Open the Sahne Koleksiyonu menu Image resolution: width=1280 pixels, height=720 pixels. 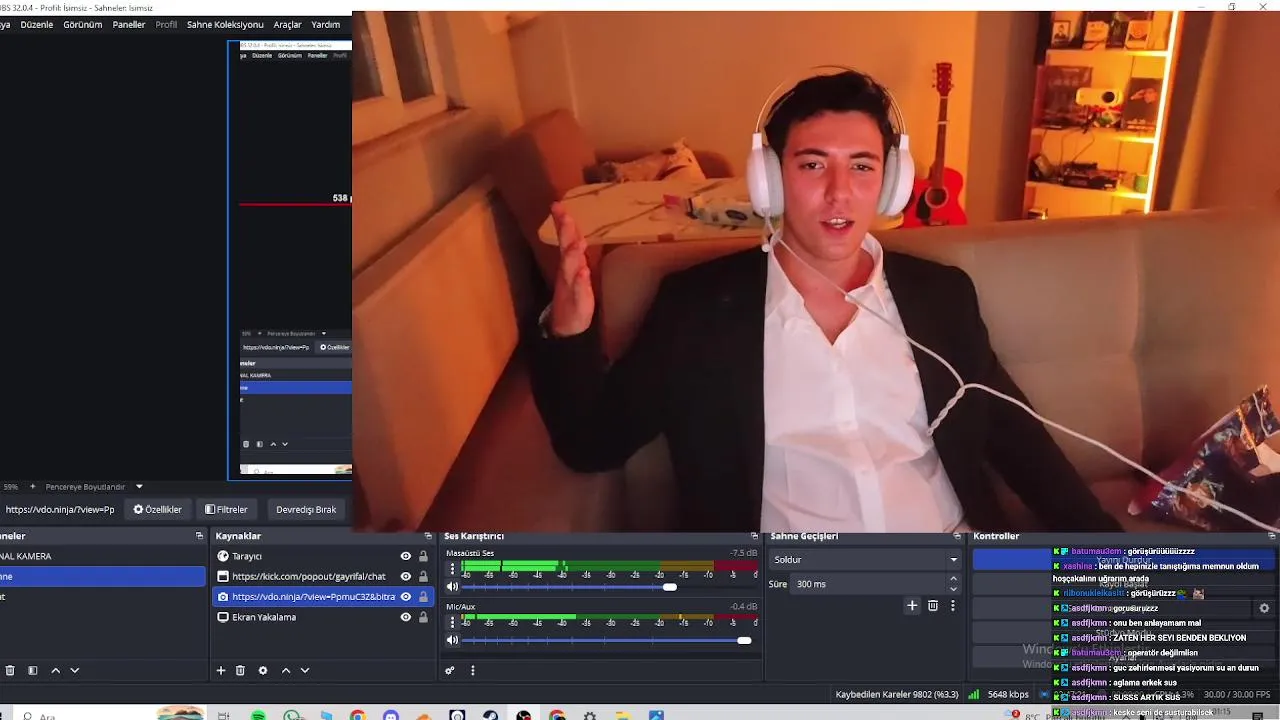(225, 24)
